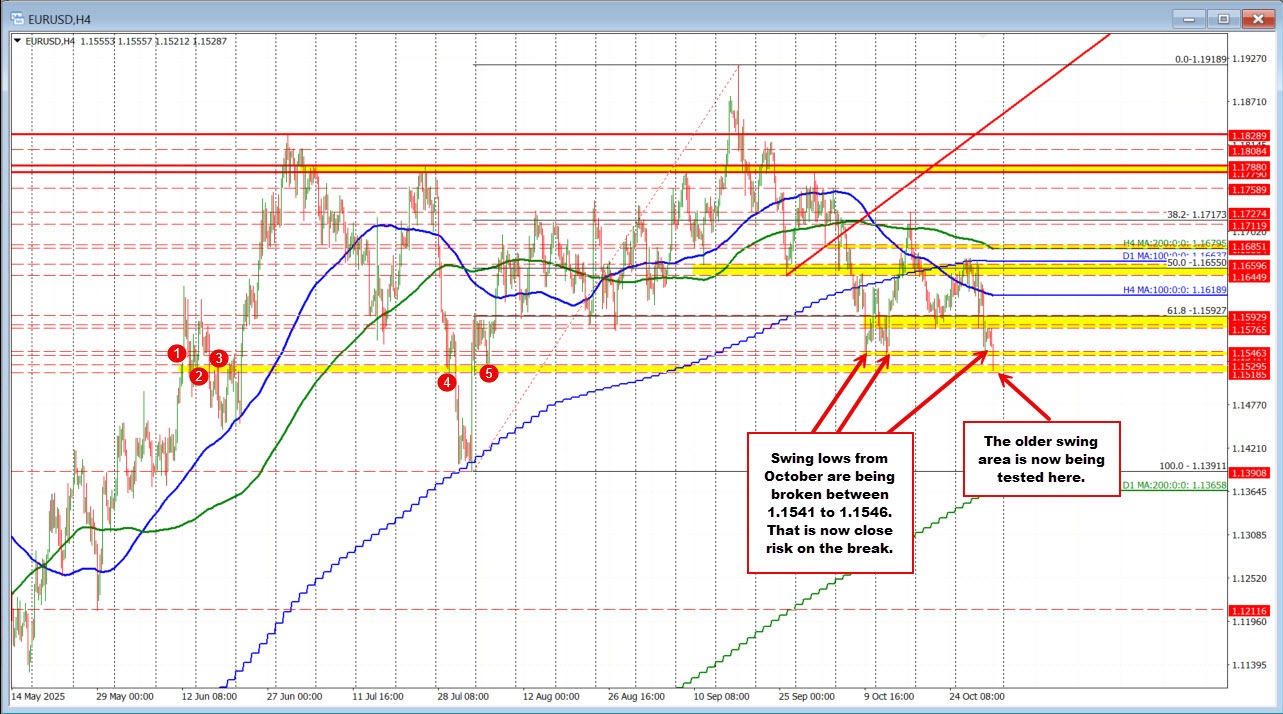This screenshot has width=1283, height=714.
Task: Select the 'older swing area' text callout
Action: click(1041, 458)
